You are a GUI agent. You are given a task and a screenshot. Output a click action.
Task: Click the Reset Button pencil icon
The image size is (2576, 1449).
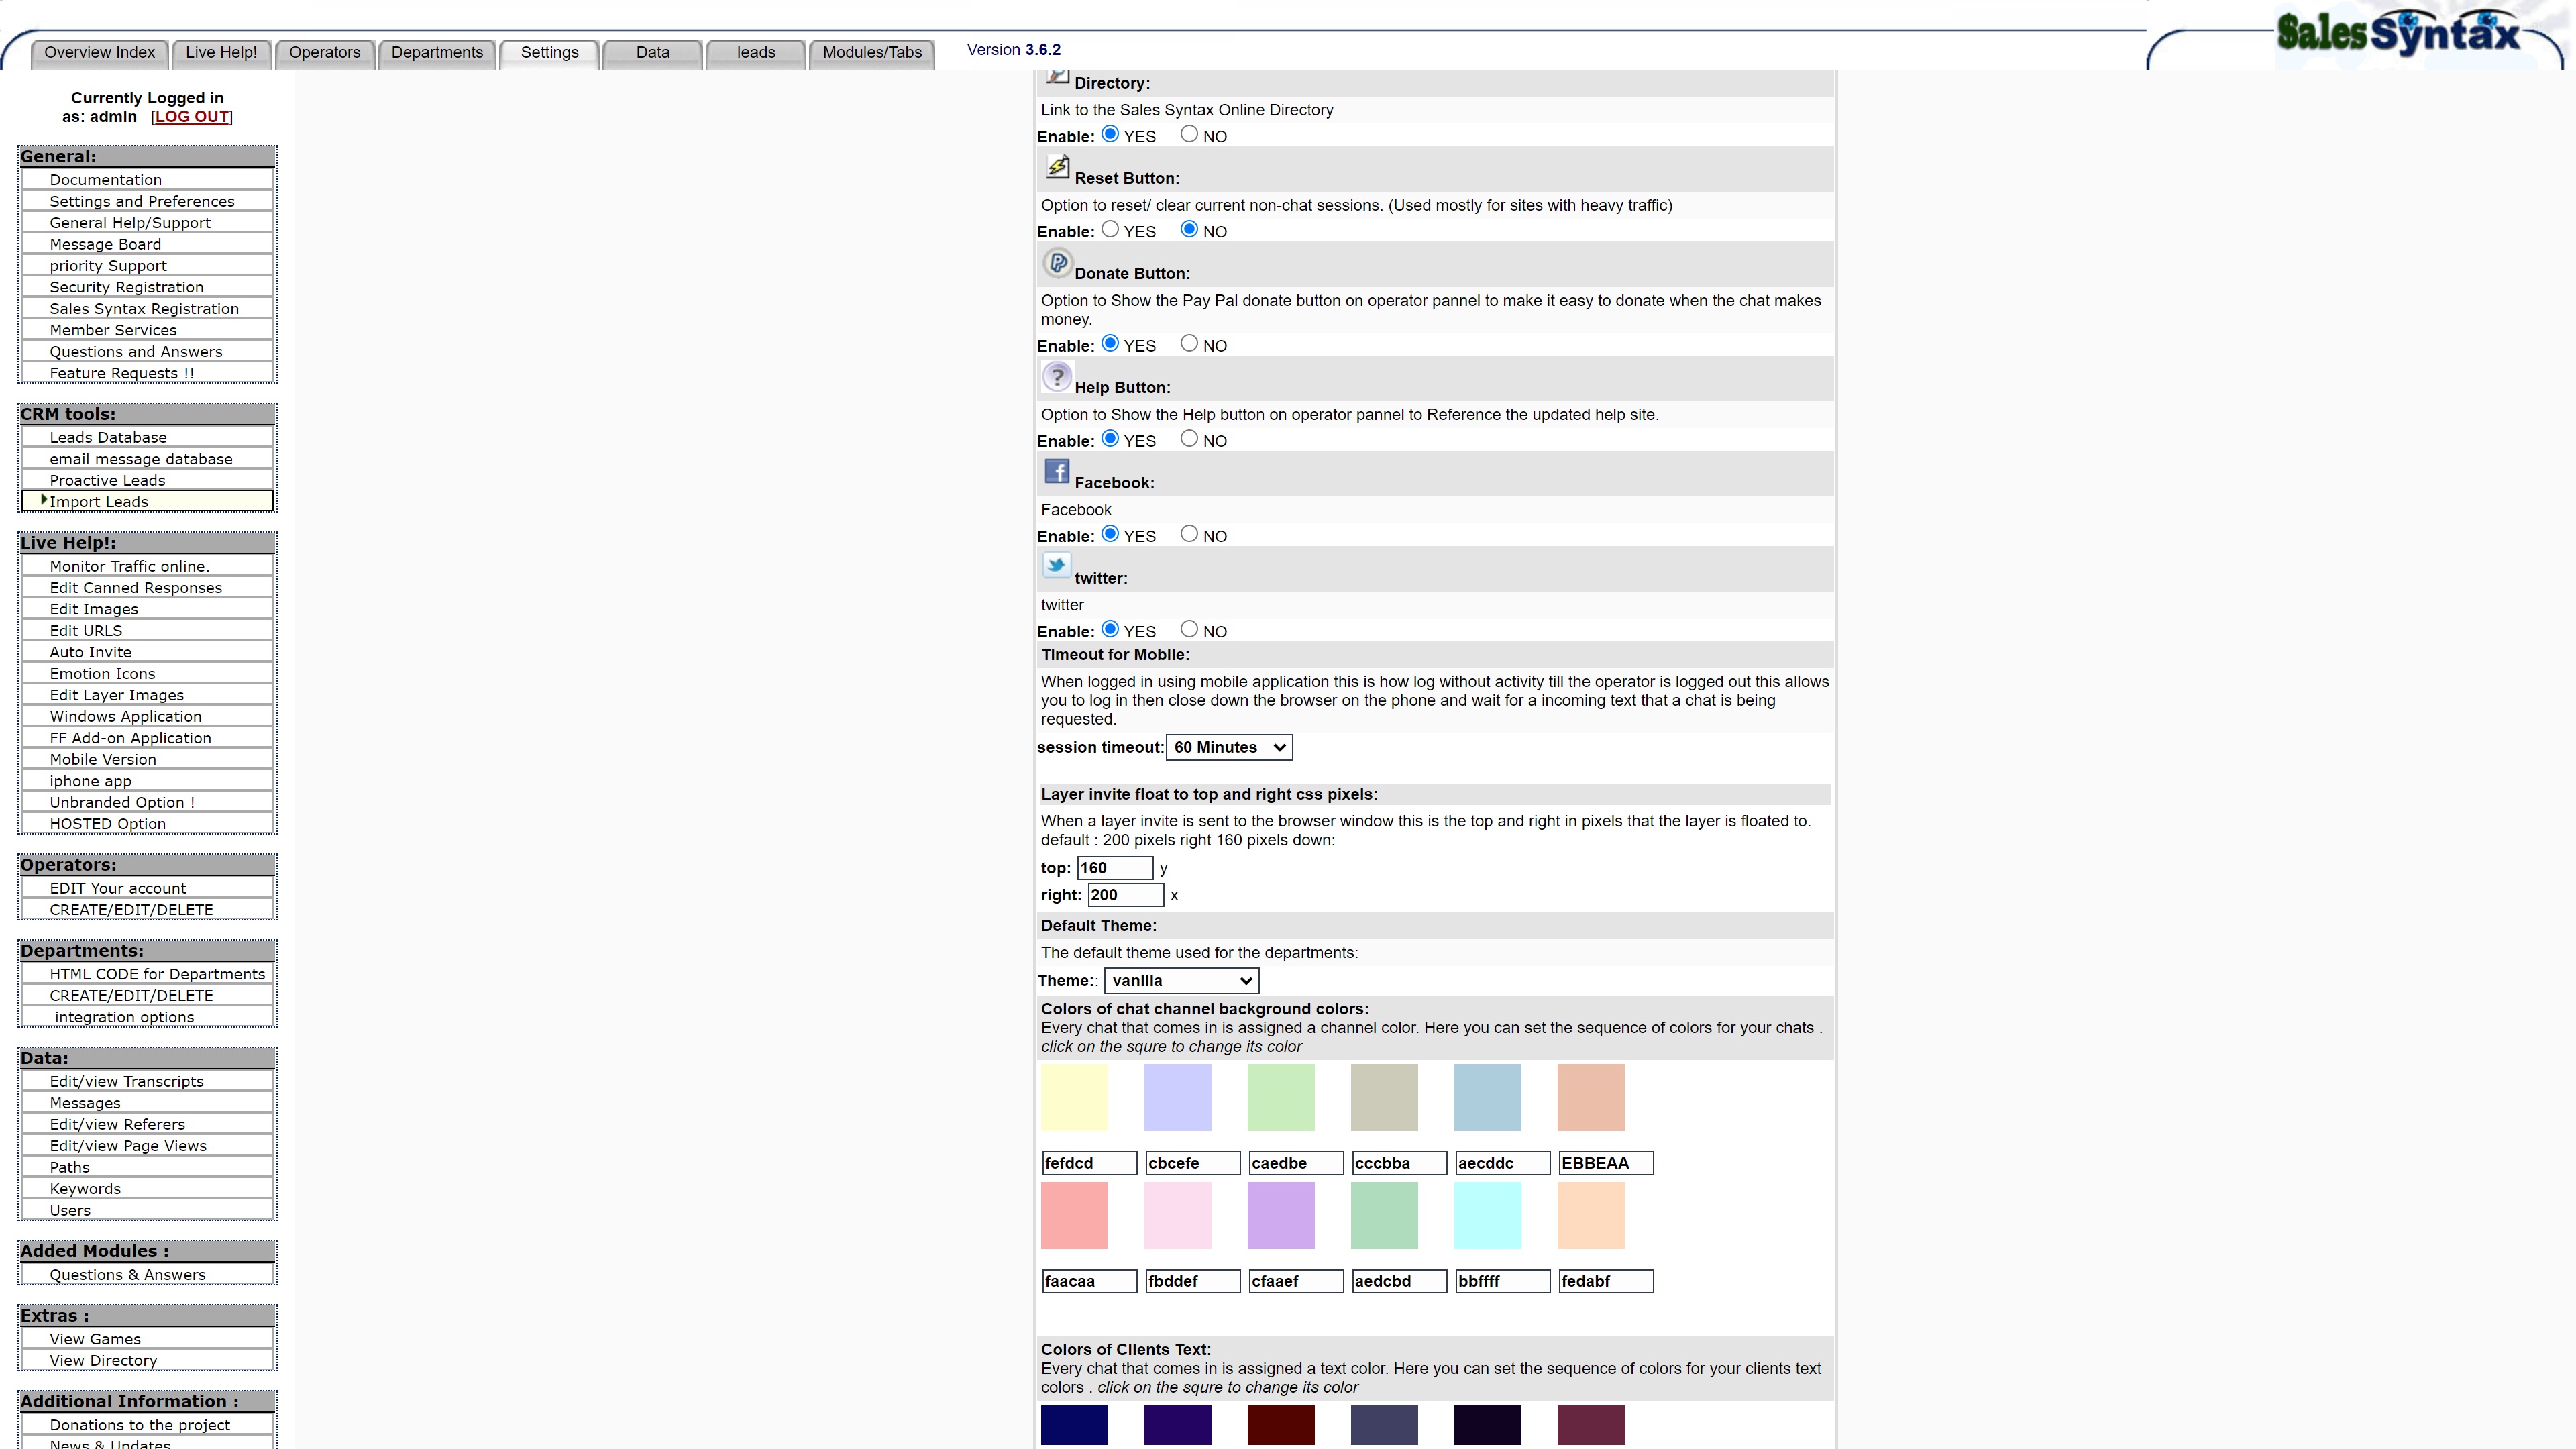(x=1057, y=167)
